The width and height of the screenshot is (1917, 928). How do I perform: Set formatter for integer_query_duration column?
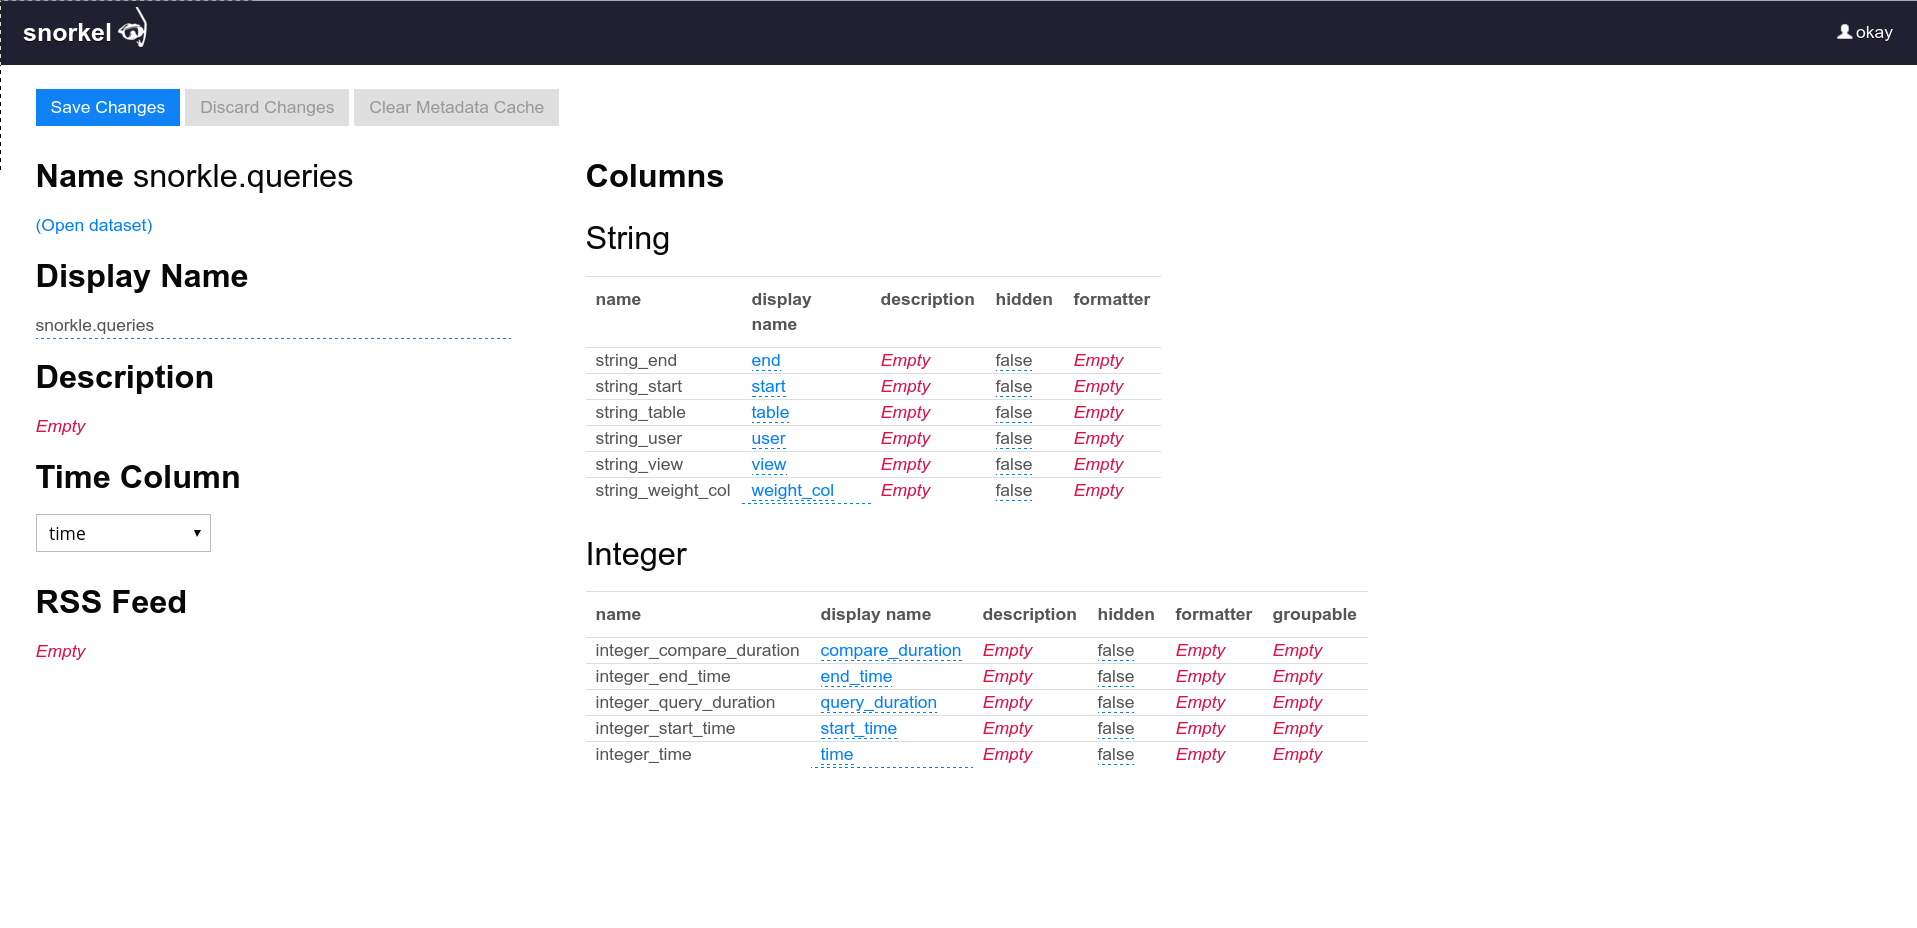[x=1199, y=702]
